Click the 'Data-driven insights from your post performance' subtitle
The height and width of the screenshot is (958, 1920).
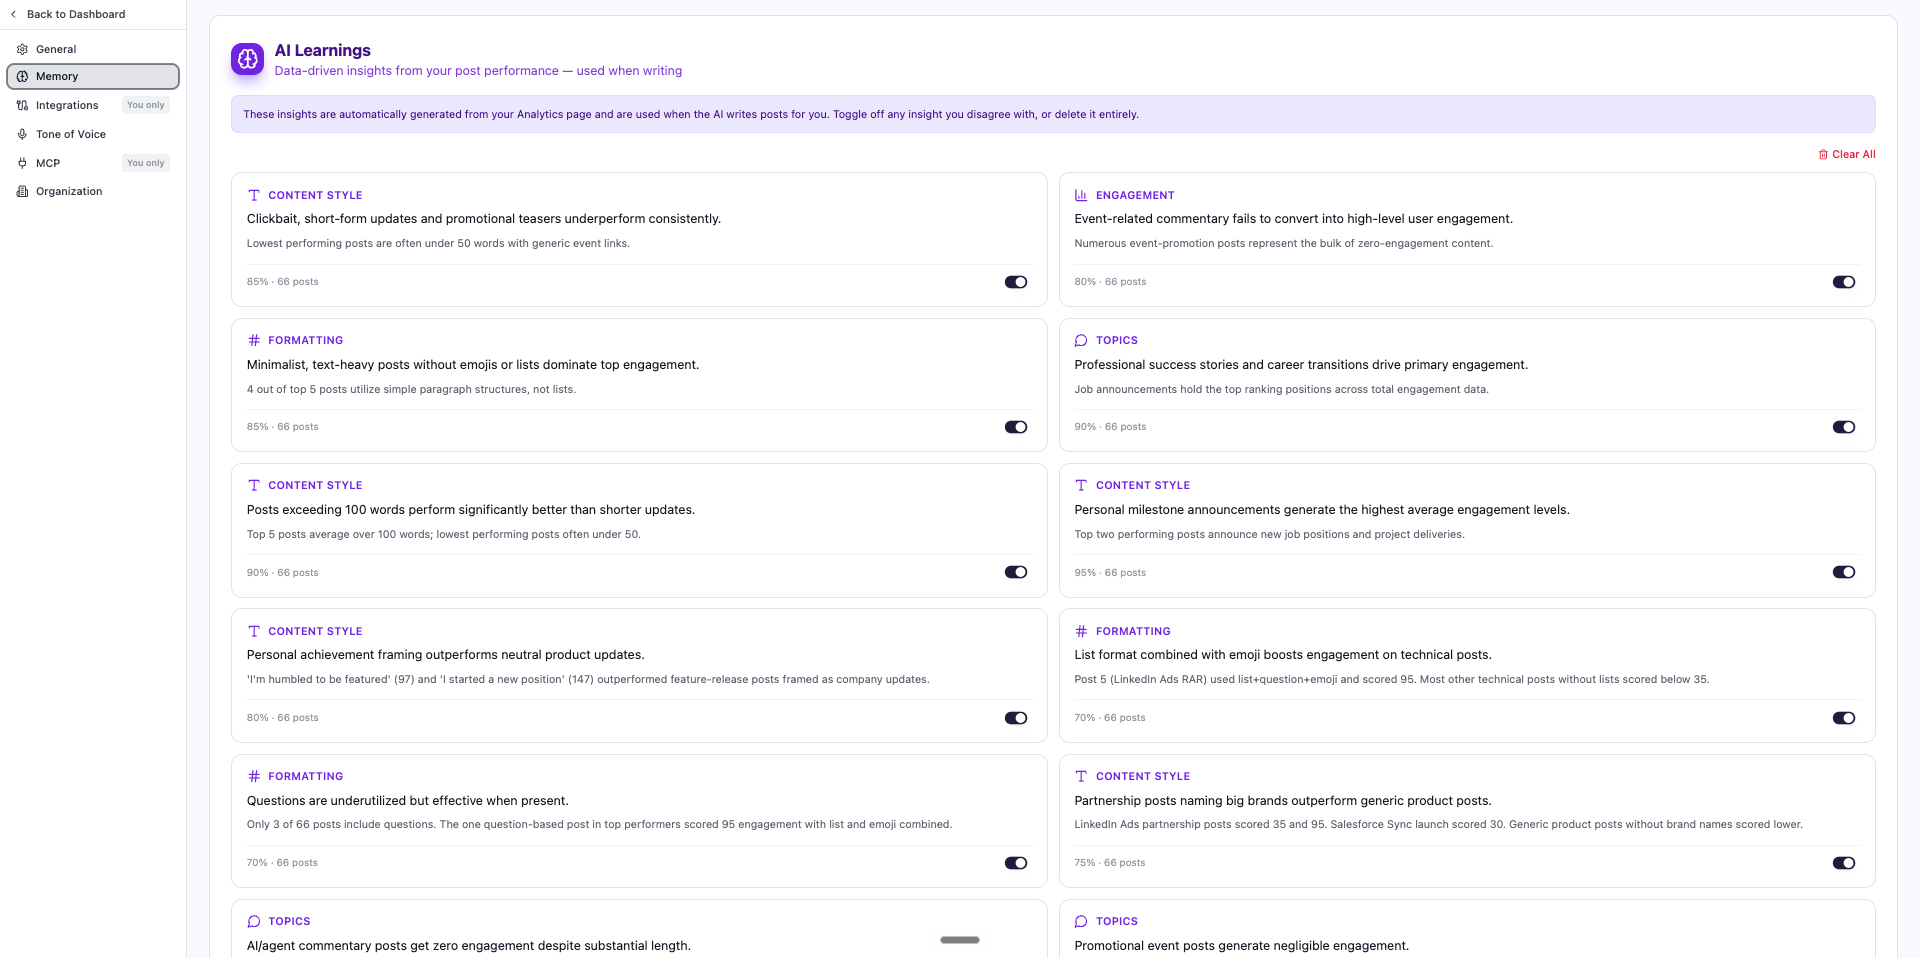point(478,71)
